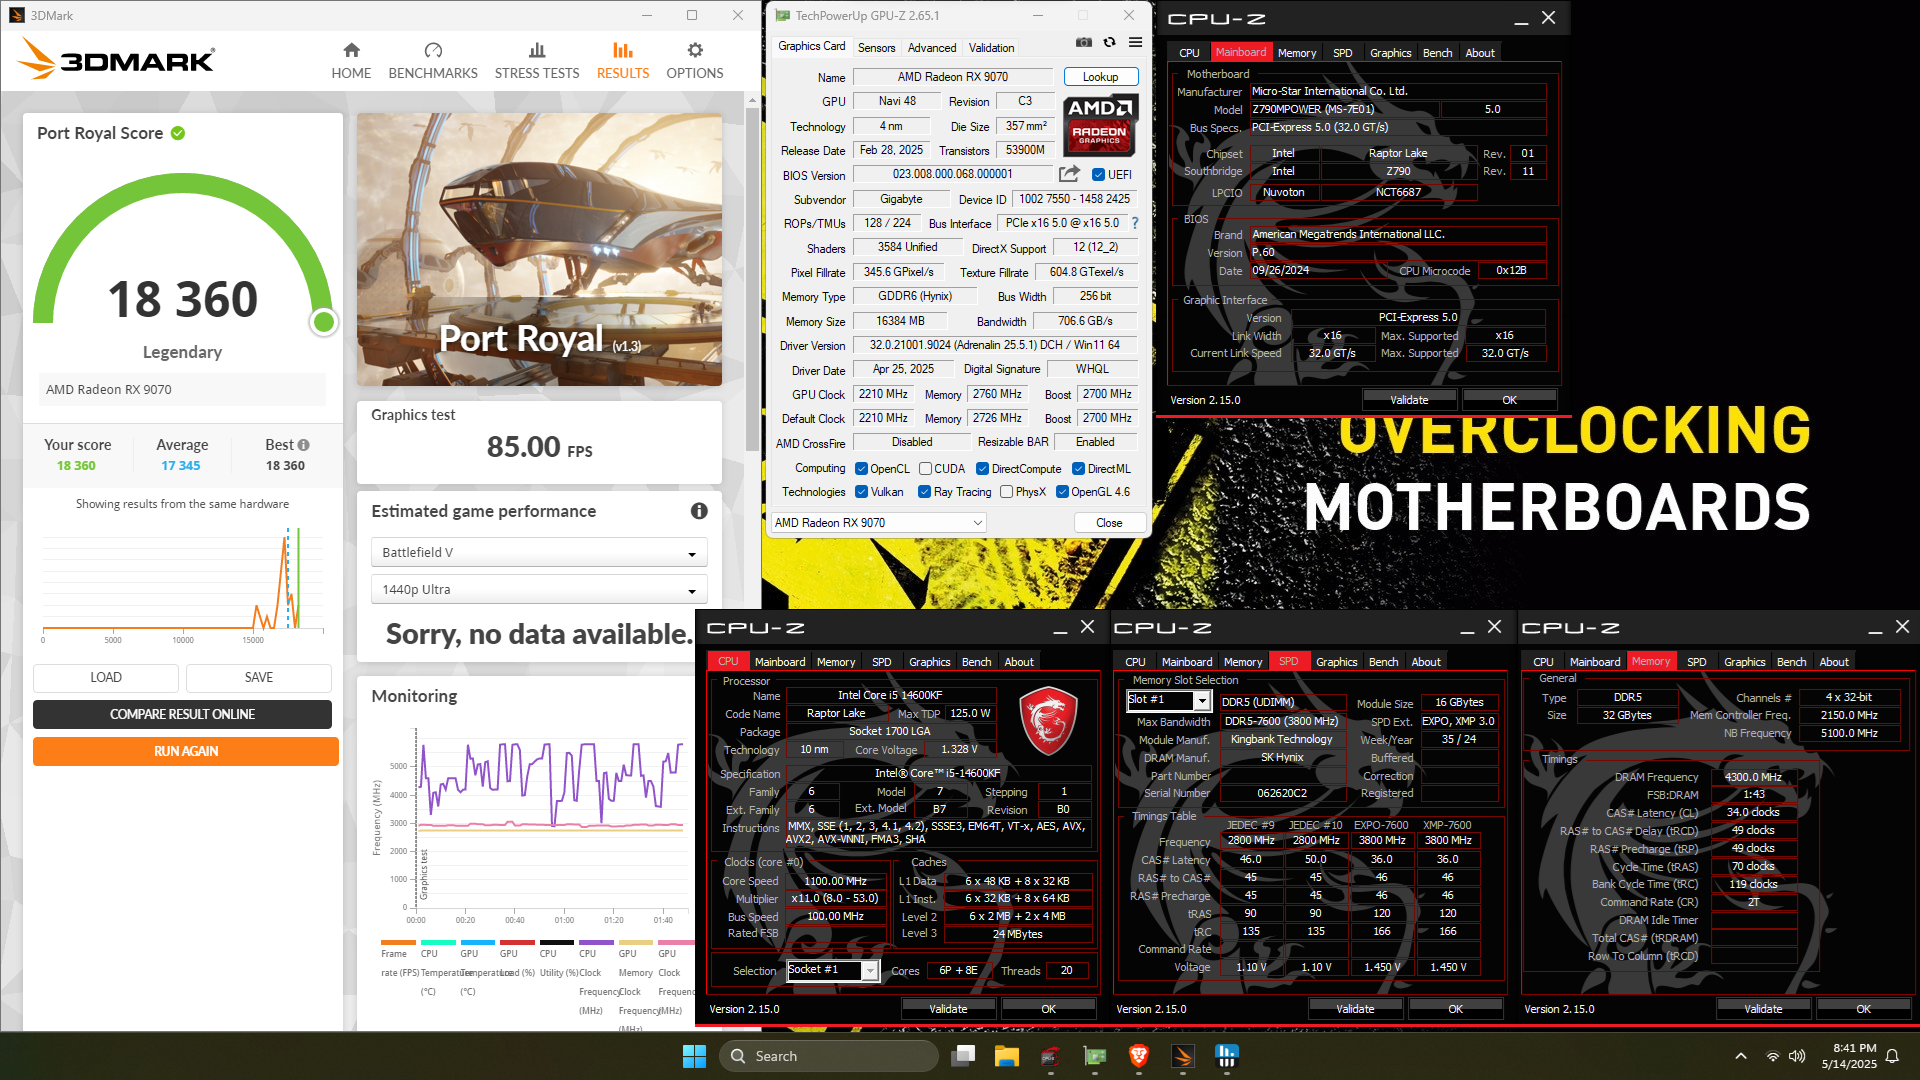The height and width of the screenshot is (1080, 1920).
Task: Toggle the OpenGL 4.6 checkbox
Action: click(x=1062, y=492)
